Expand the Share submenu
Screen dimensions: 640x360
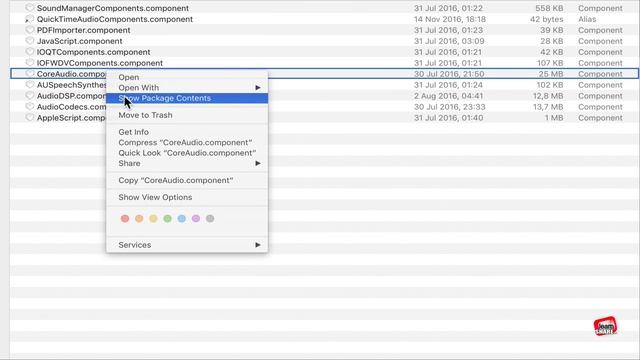click(187, 163)
